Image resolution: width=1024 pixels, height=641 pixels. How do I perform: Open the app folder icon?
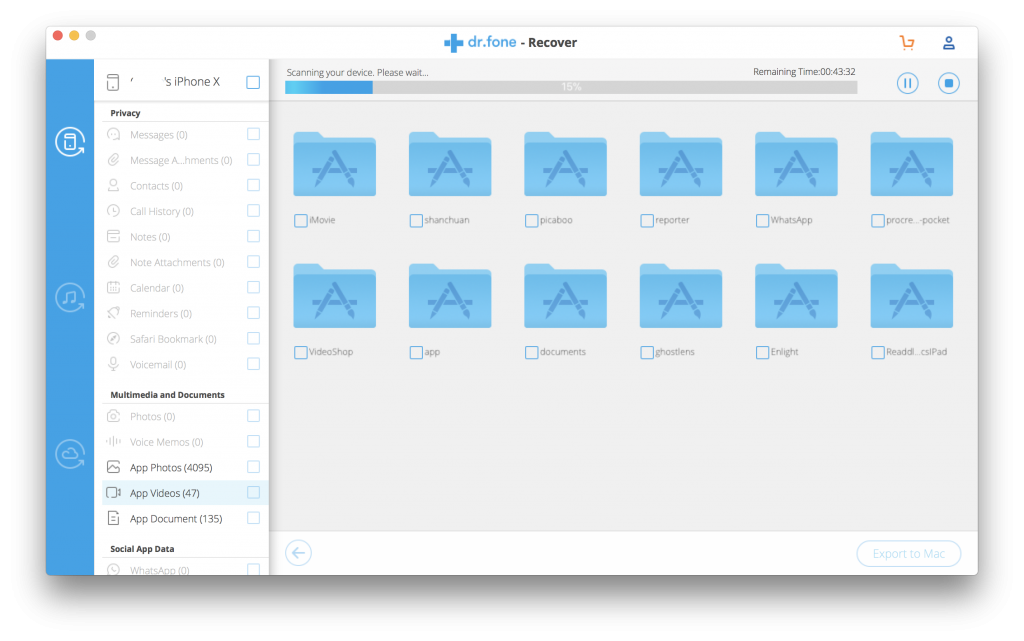click(x=450, y=296)
